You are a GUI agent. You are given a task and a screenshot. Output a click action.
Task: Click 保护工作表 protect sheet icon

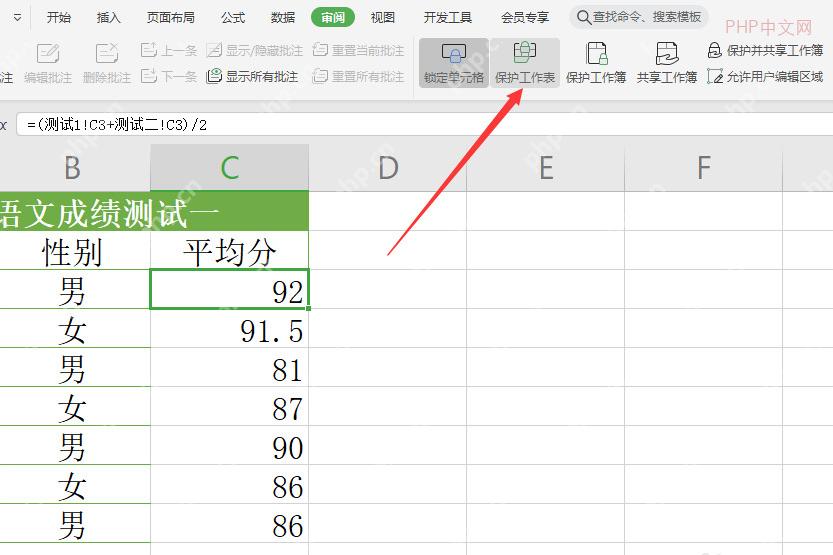point(525,63)
